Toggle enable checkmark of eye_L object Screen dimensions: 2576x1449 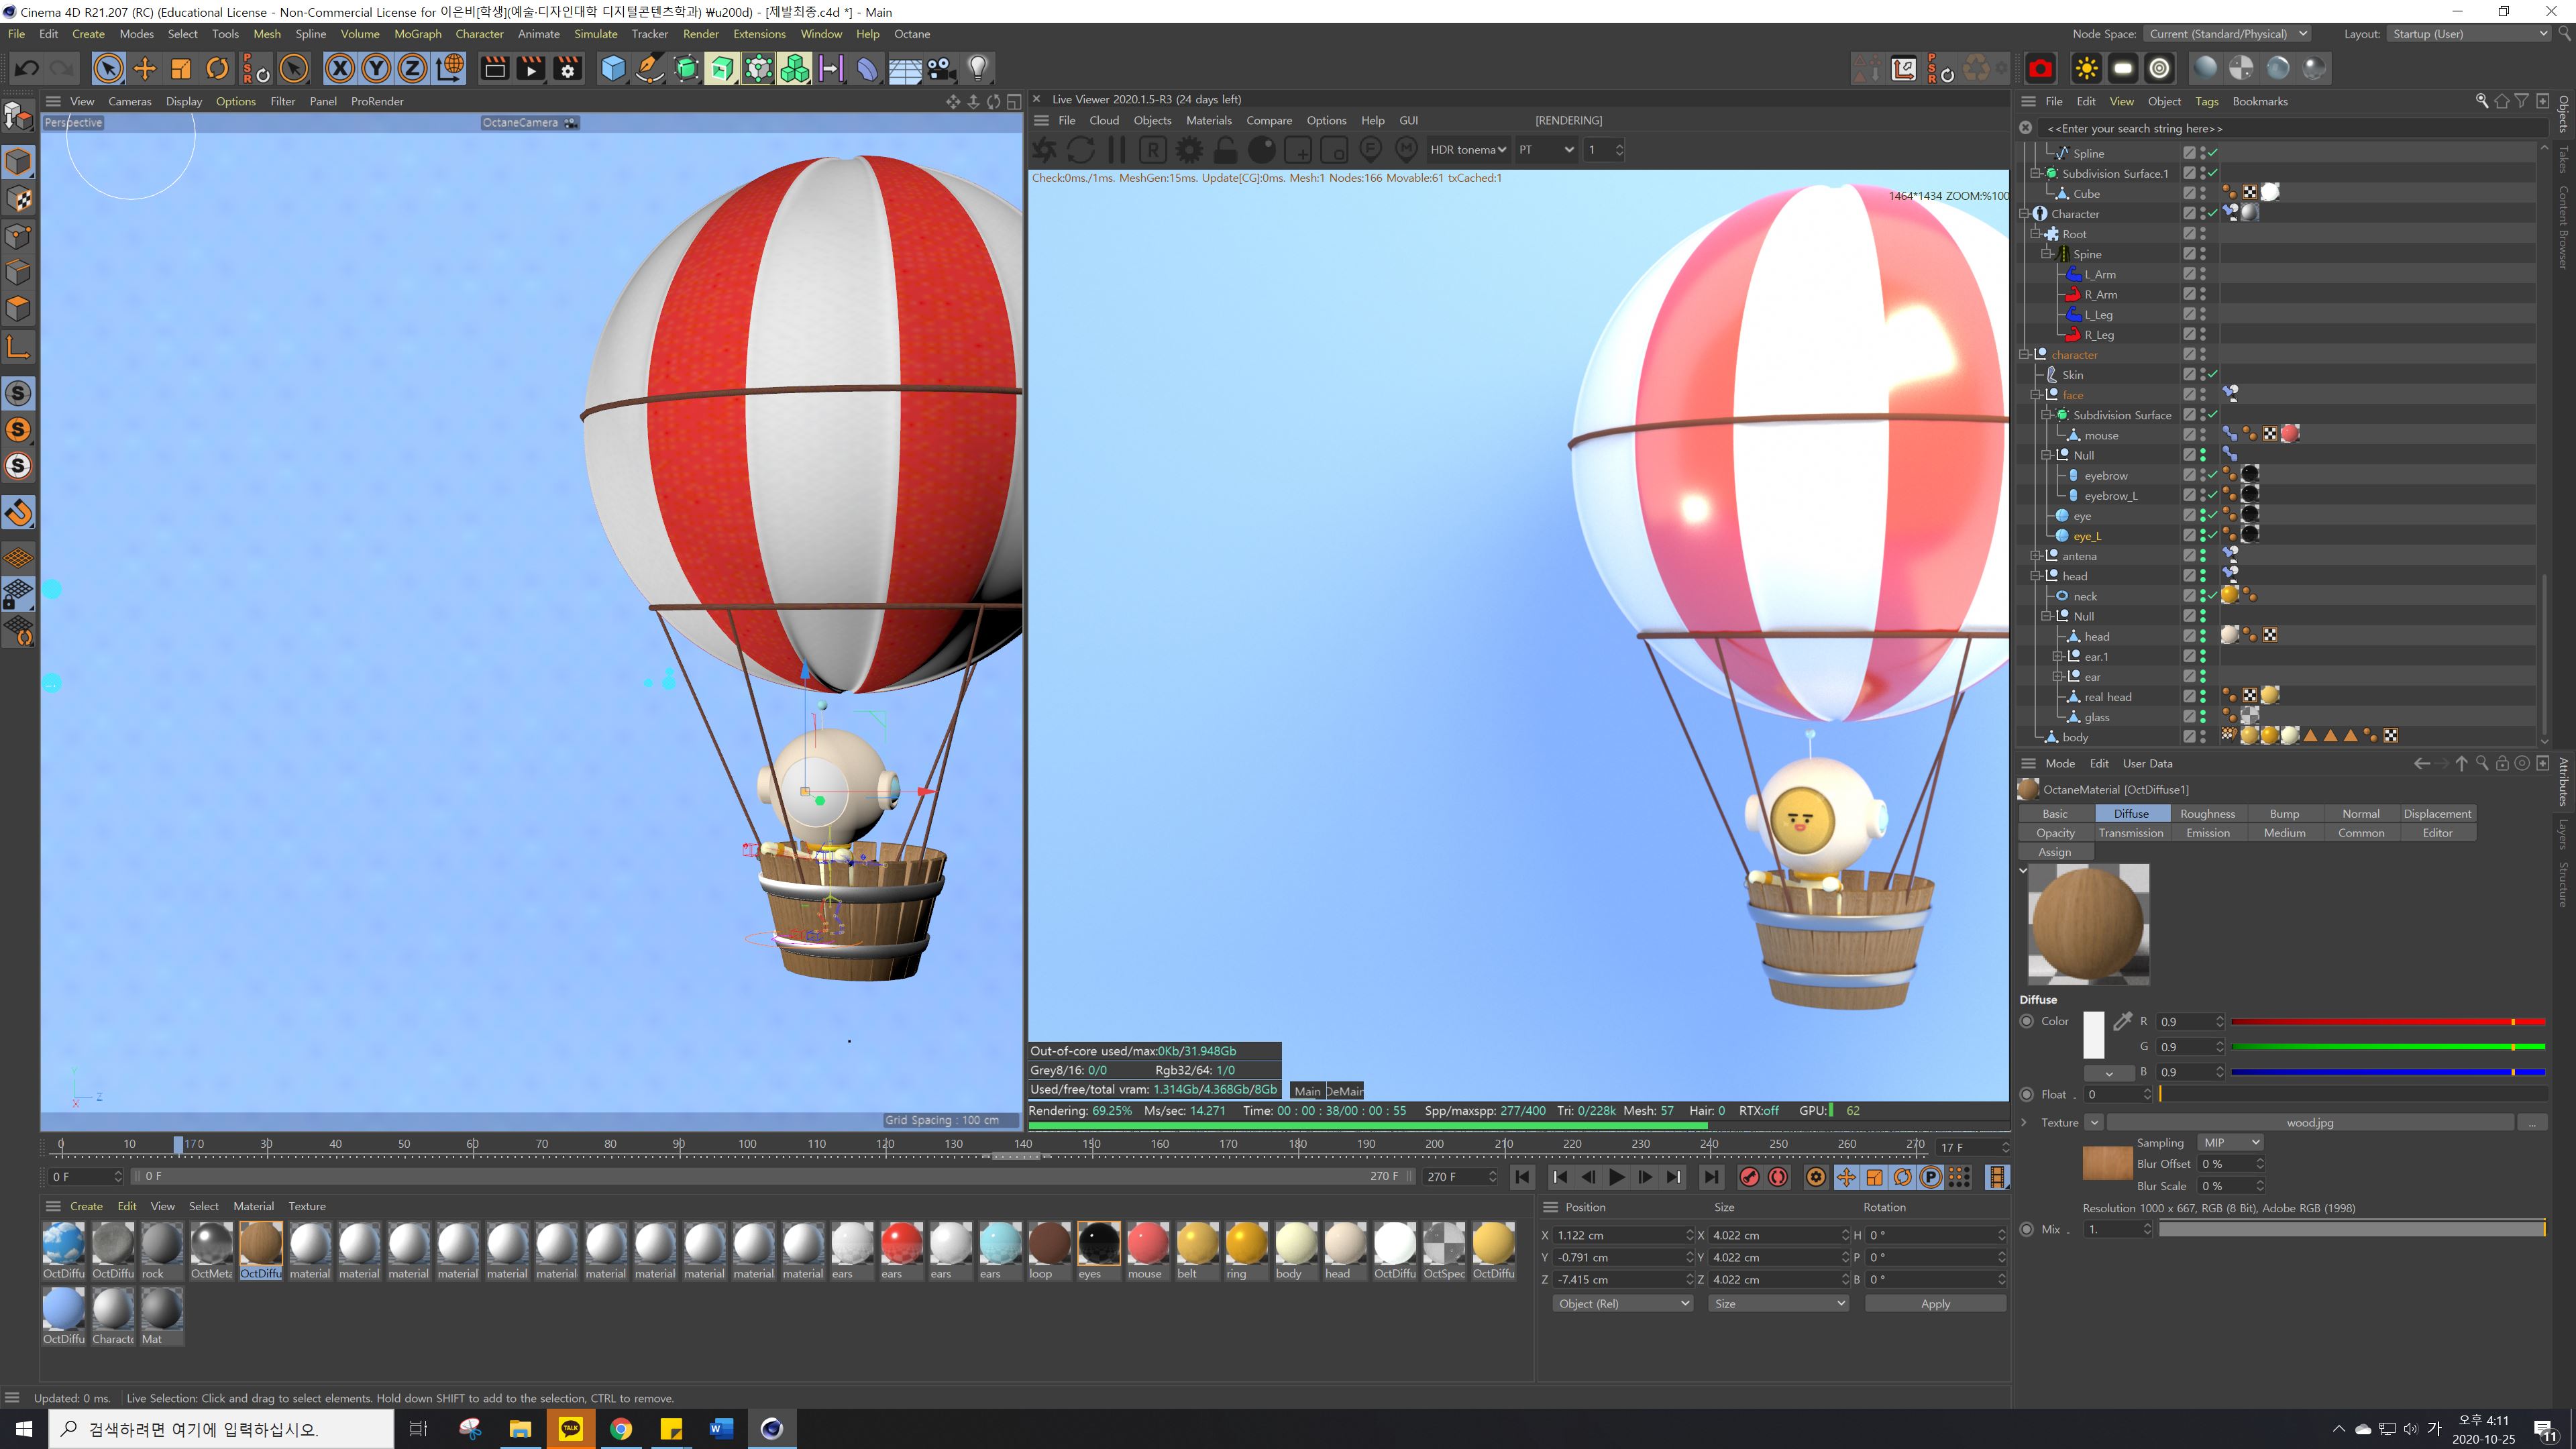[x=2213, y=536]
